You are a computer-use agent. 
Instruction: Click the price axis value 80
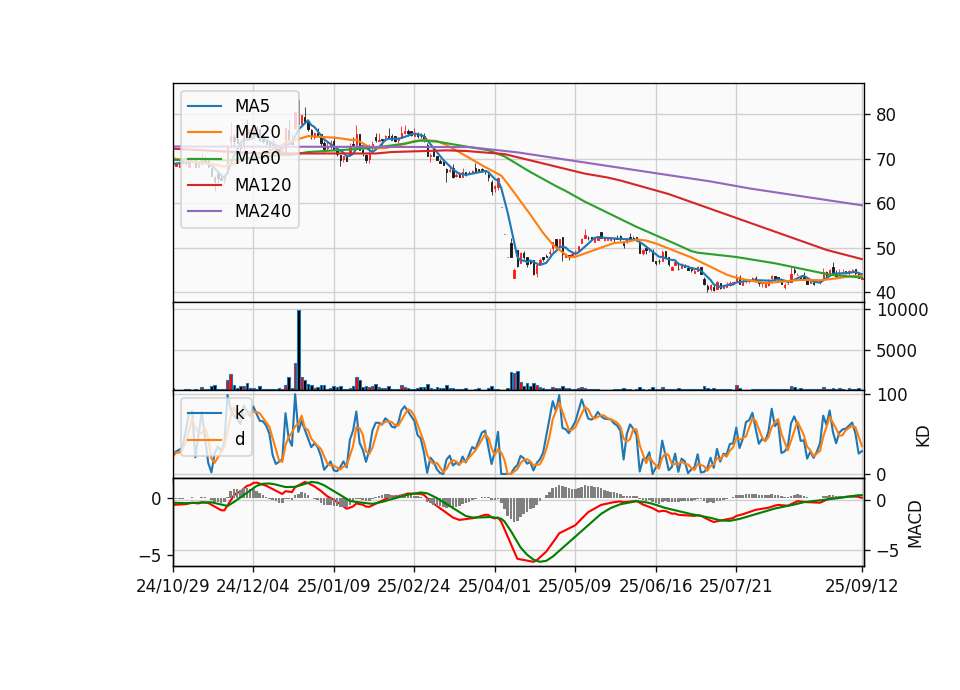point(886,114)
